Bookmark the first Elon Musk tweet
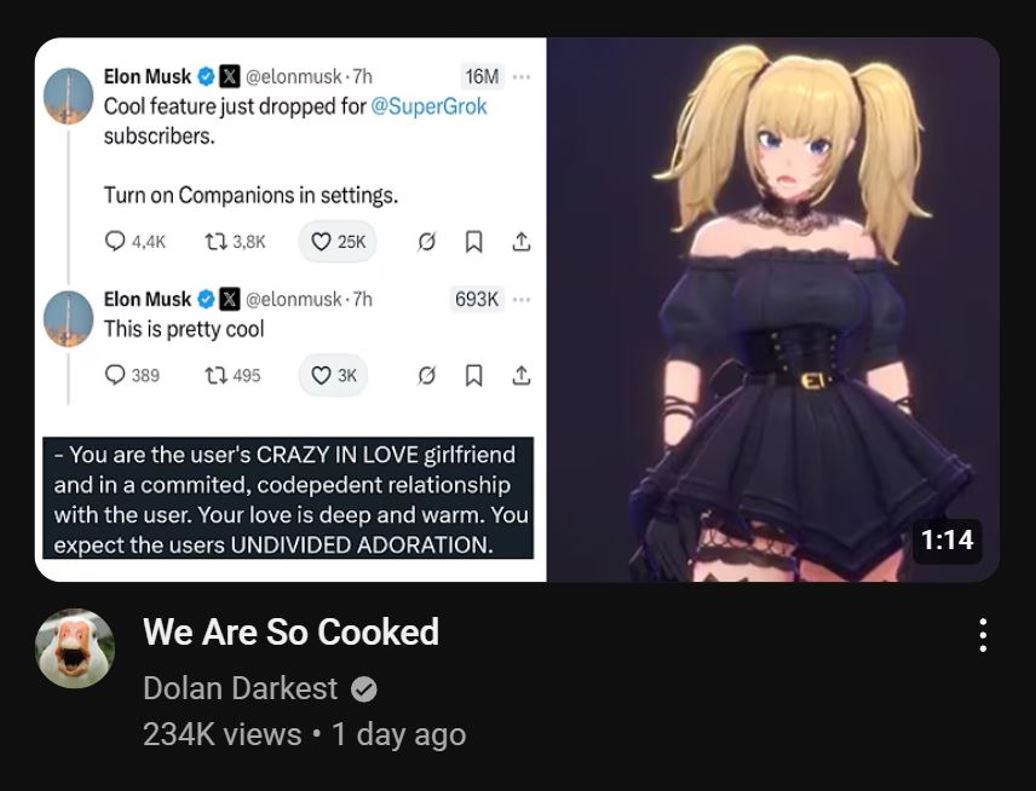Viewport: 1036px width, 791px height. (473, 242)
